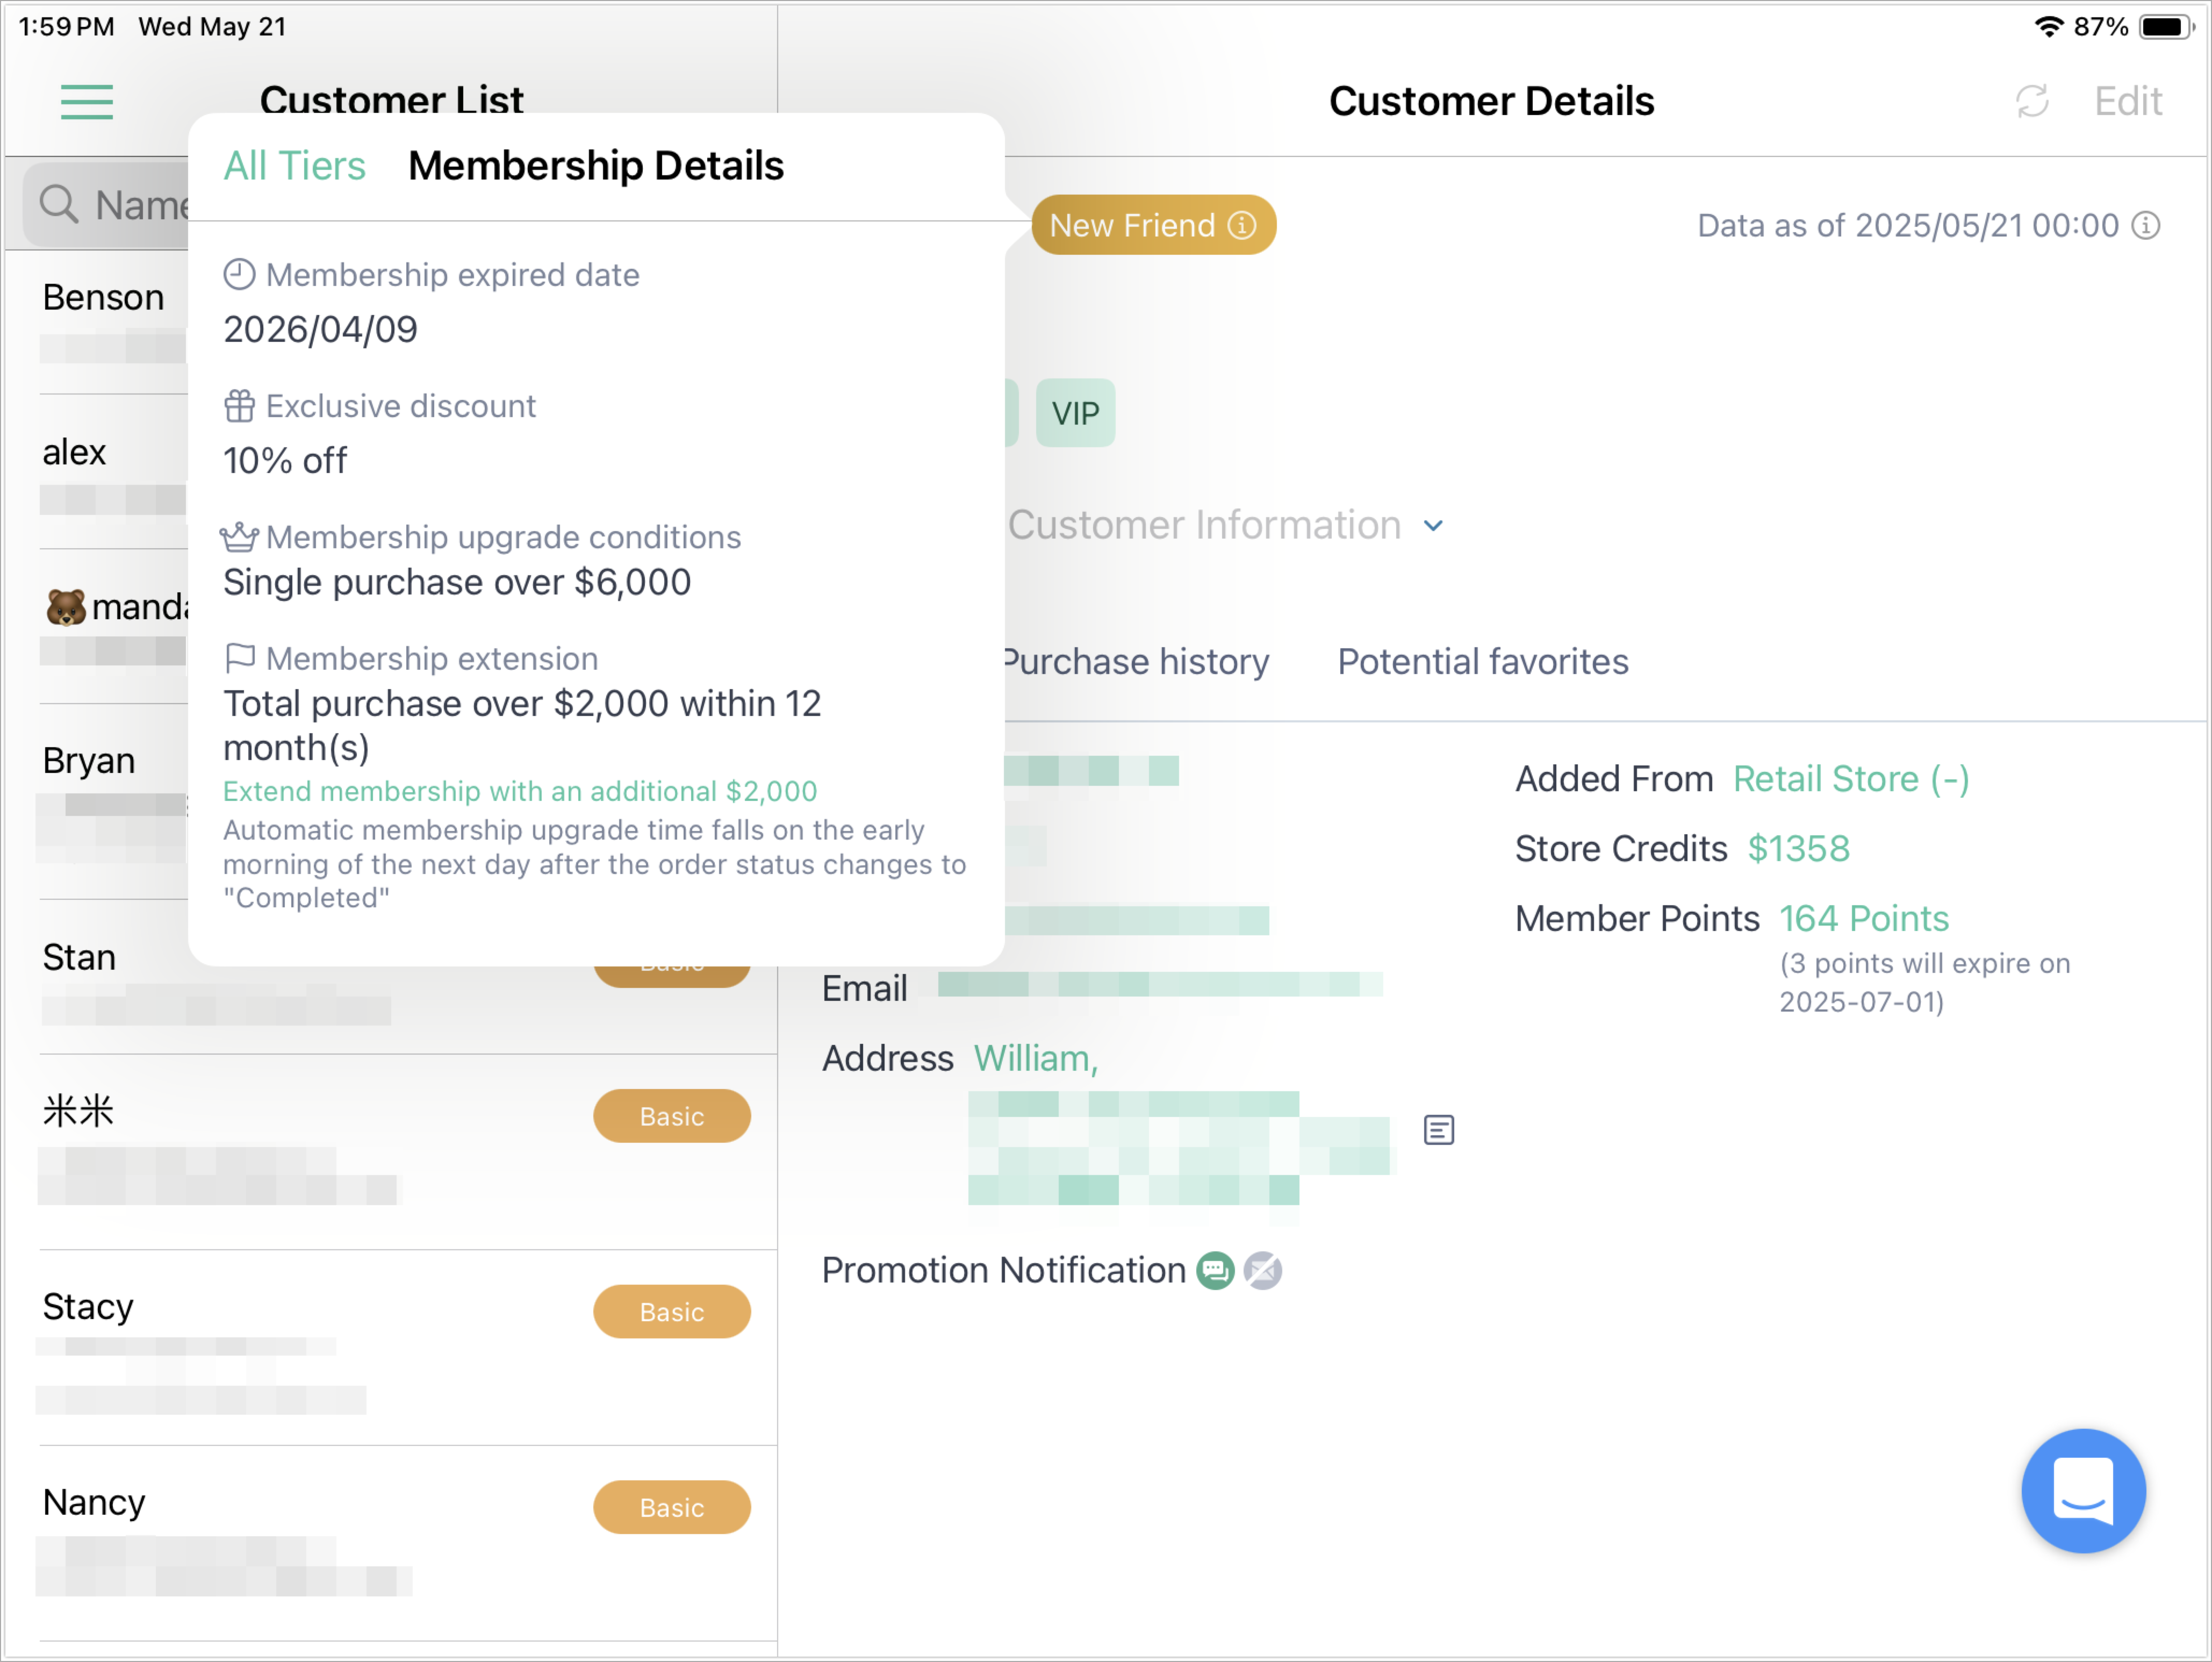Click the Wi-Fi status icon
This screenshot has width=2212, height=1662.
pyautogui.click(x=2048, y=26)
